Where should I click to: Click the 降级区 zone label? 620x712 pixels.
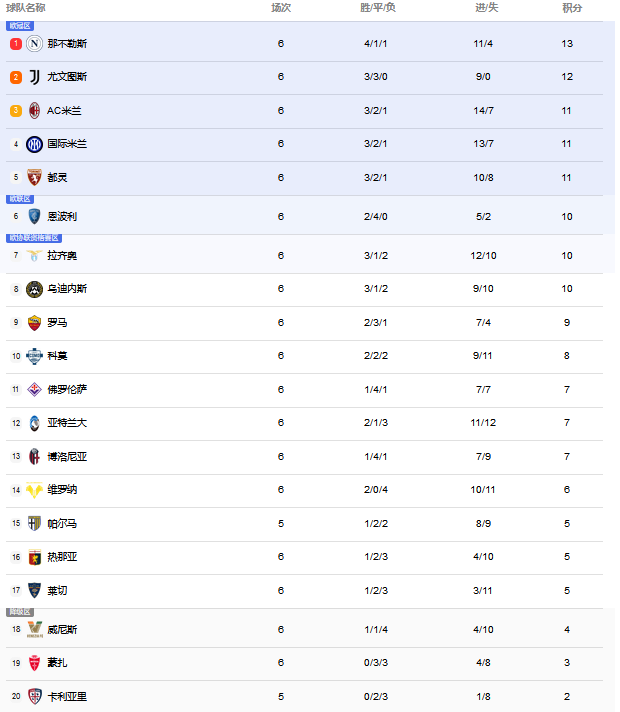[20, 611]
